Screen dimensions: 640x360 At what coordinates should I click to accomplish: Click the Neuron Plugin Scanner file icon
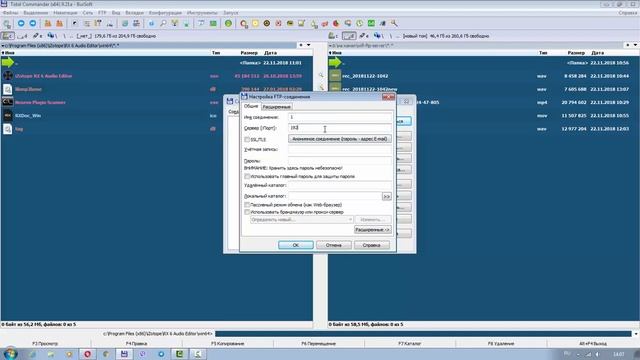(8, 102)
